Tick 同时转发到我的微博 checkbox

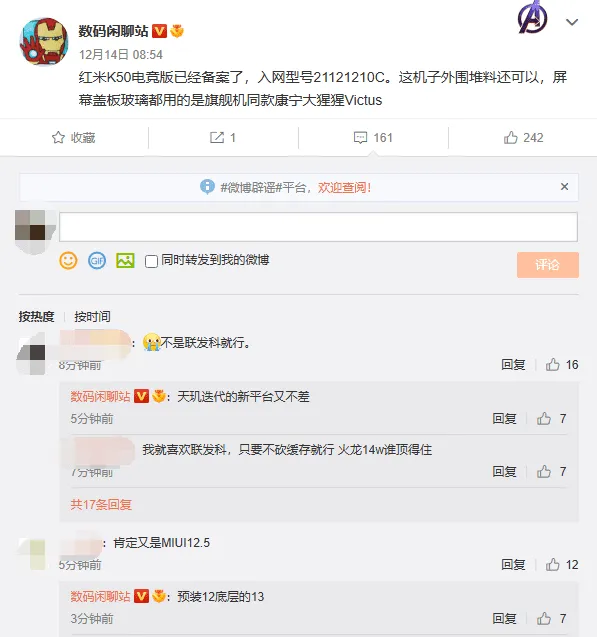(x=151, y=261)
